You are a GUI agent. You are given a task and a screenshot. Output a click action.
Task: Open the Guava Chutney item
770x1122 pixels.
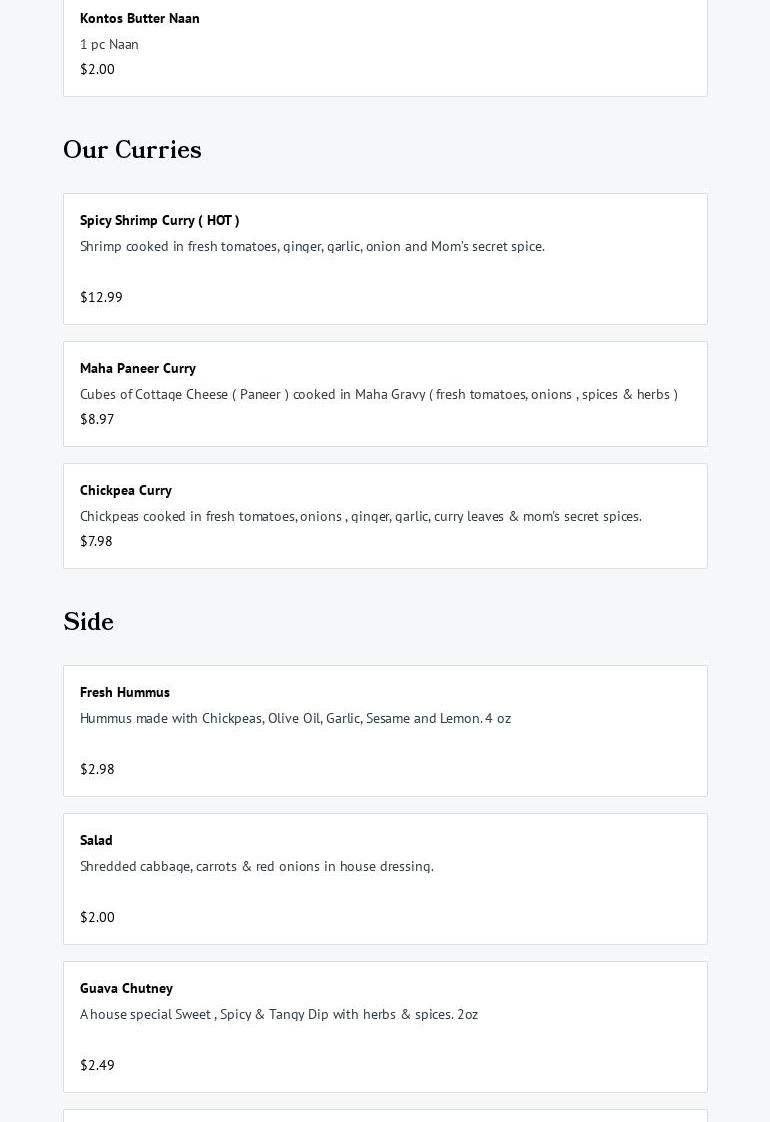tap(385, 1027)
